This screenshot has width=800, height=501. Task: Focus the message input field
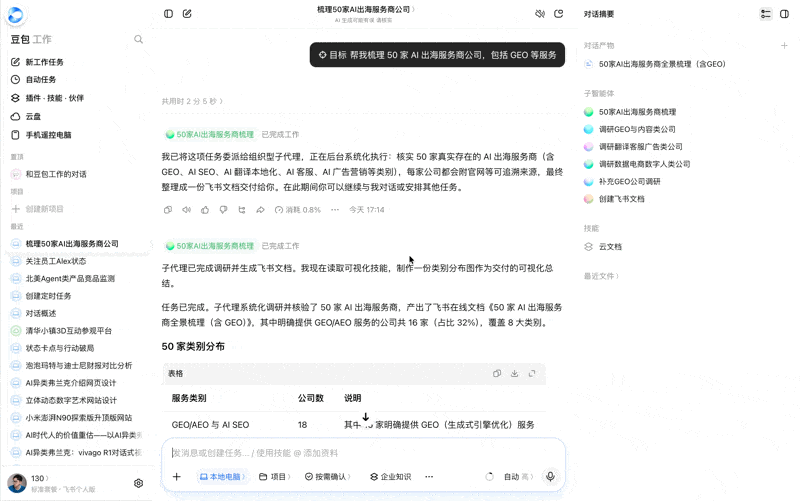363,453
